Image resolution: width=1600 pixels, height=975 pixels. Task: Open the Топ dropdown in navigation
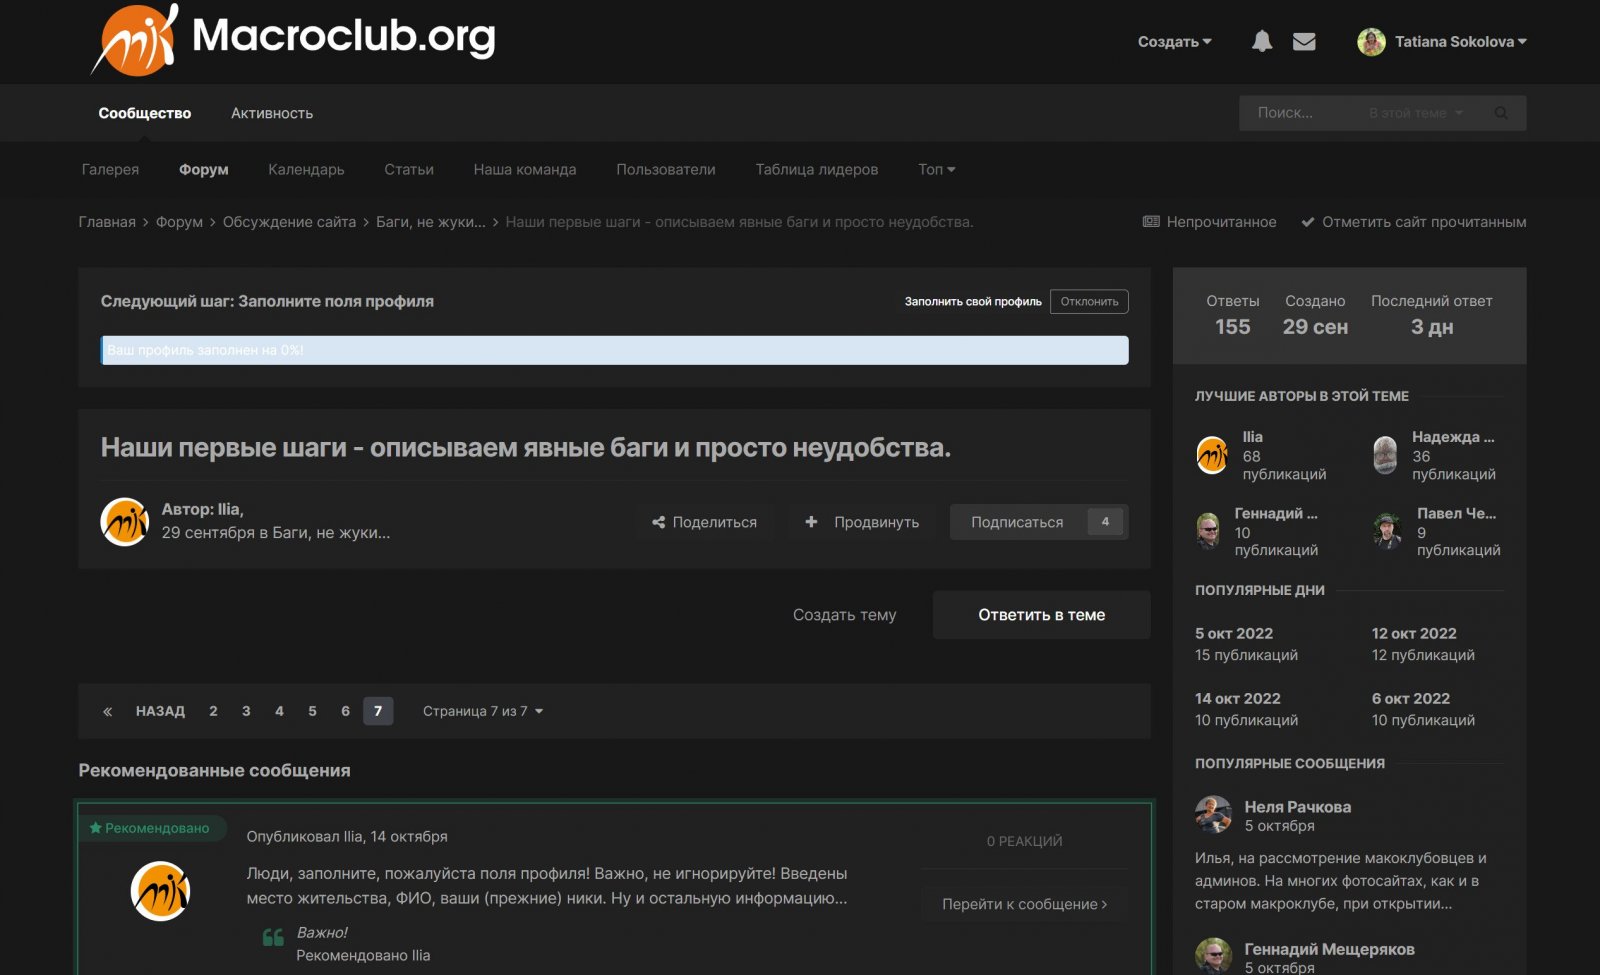(x=936, y=169)
